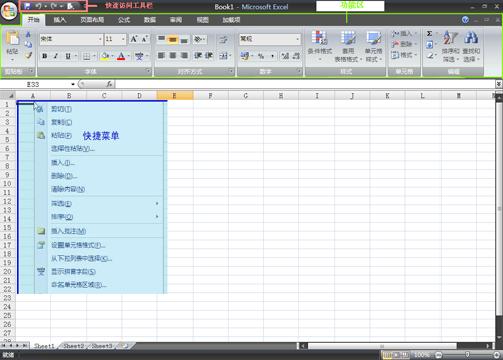Open the Alignment dialog launcher
Screen dimensions: 503x360
click(231, 71)
